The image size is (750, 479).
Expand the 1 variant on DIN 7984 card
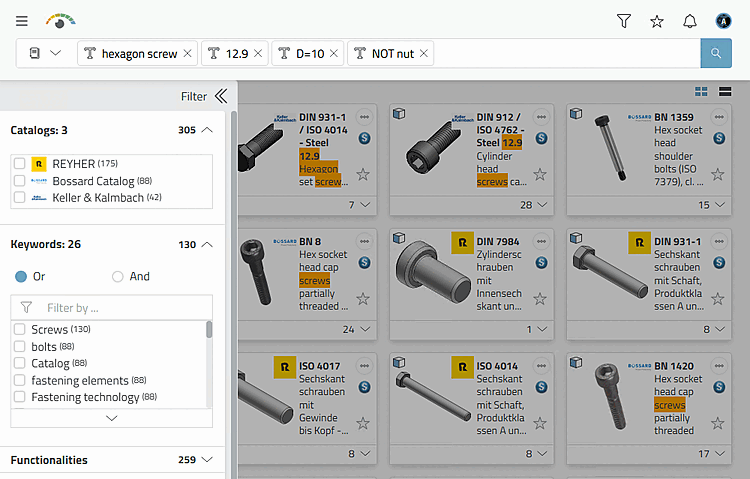point(542,329)
